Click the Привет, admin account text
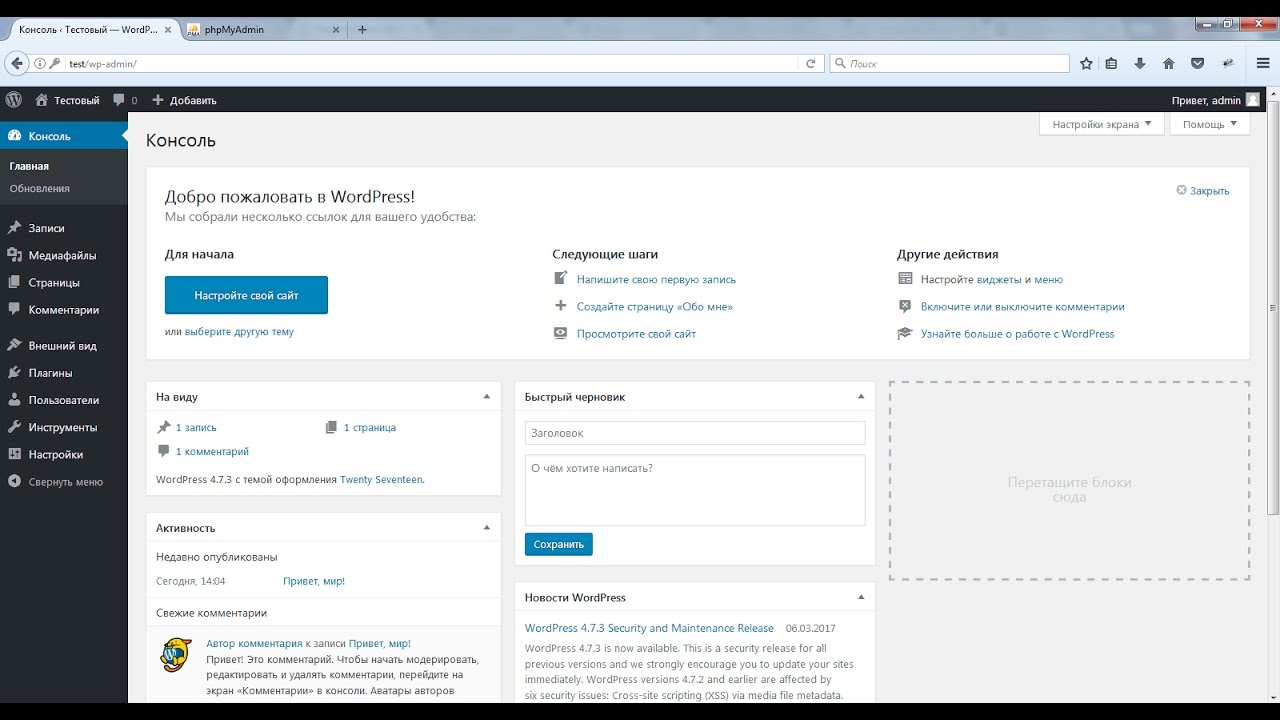This screenshot has width=1280, height=720. point(1206,100)
